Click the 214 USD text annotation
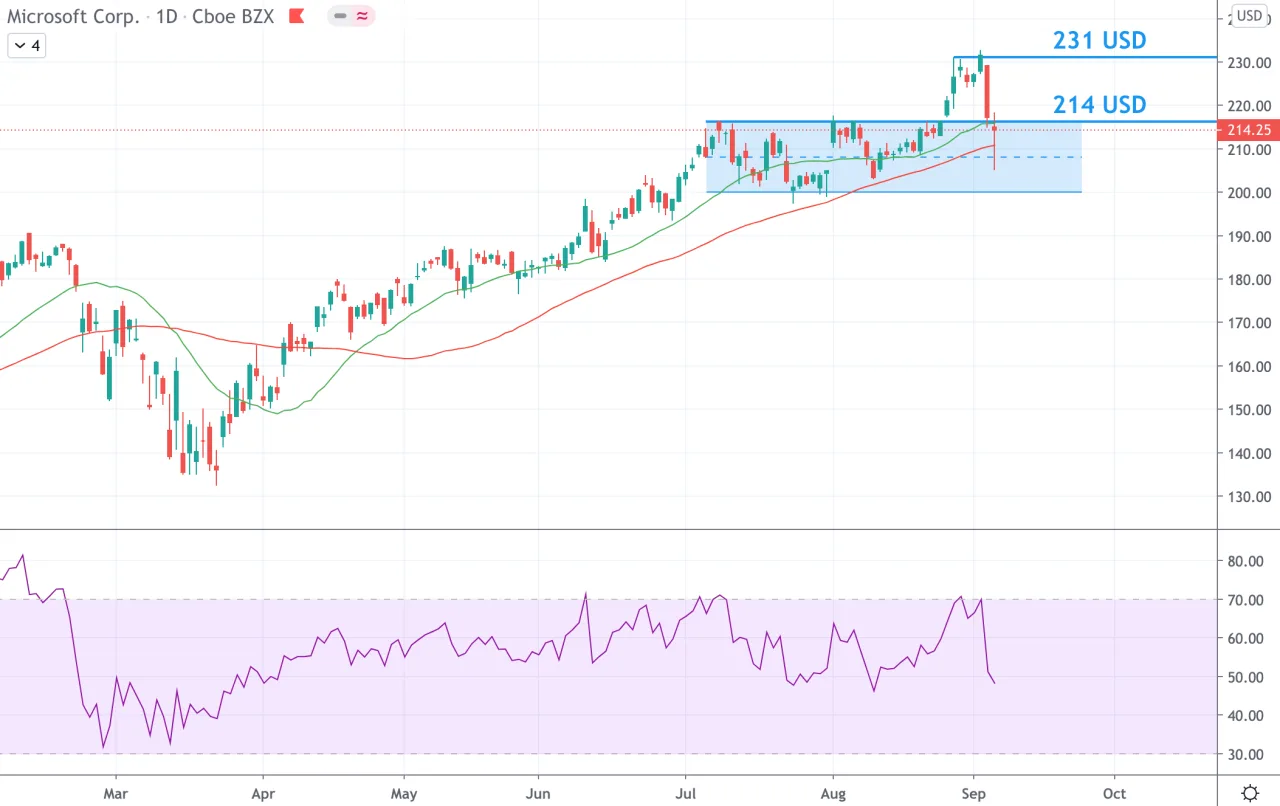The image size is (1280, 806). point(1099,104)
